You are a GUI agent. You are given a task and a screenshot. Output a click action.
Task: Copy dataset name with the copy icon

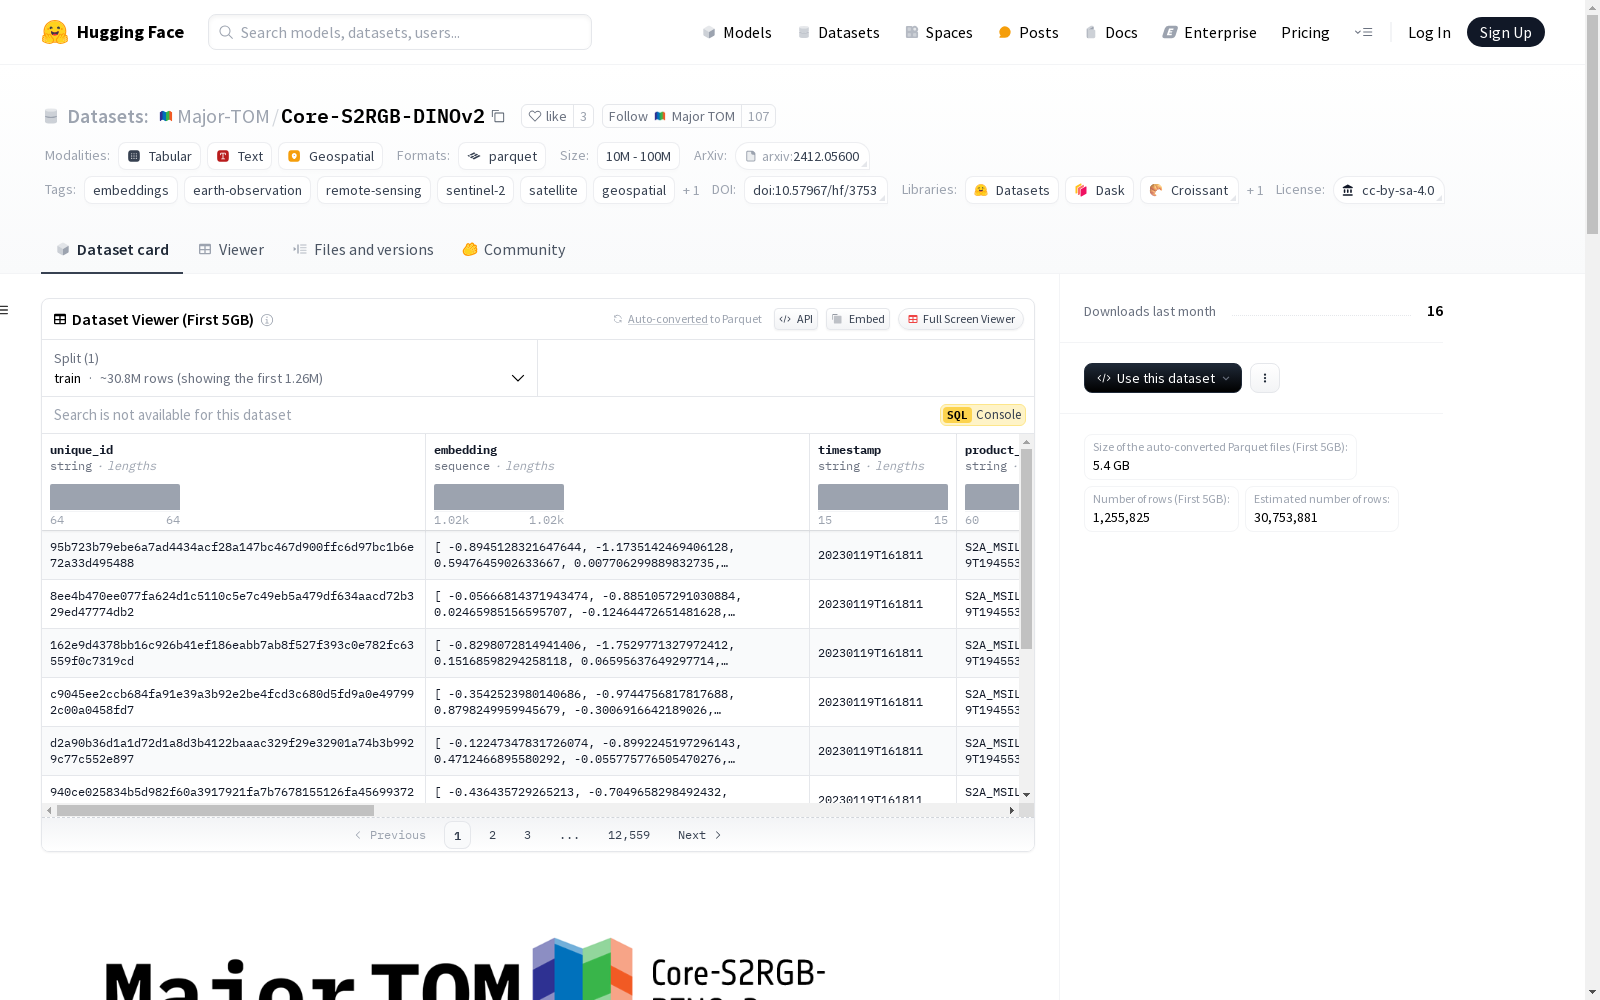click(498, 116)
